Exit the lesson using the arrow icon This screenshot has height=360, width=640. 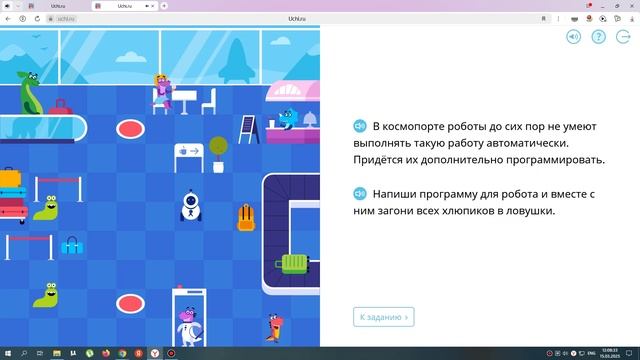pos(623,37)
